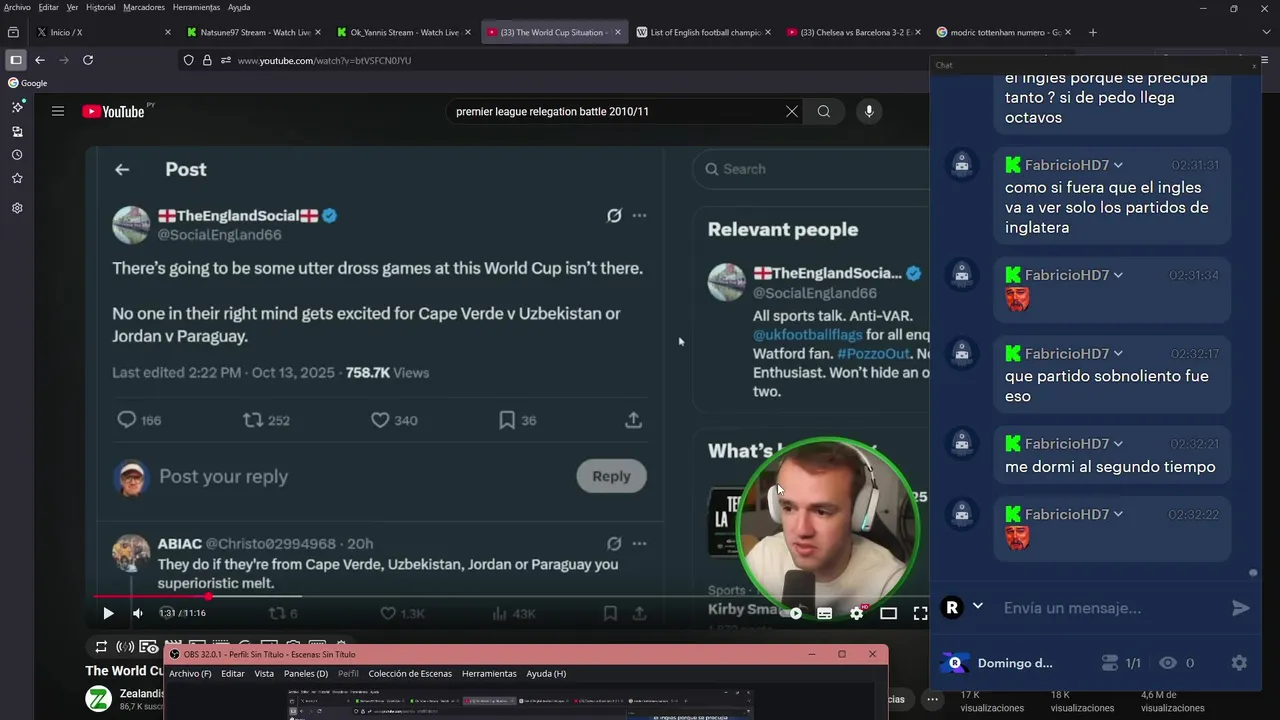Image resolution: width=1280 pixels, height=720 pixels.
Task: Reload the current YouTube page
Action: click(88, 60)
